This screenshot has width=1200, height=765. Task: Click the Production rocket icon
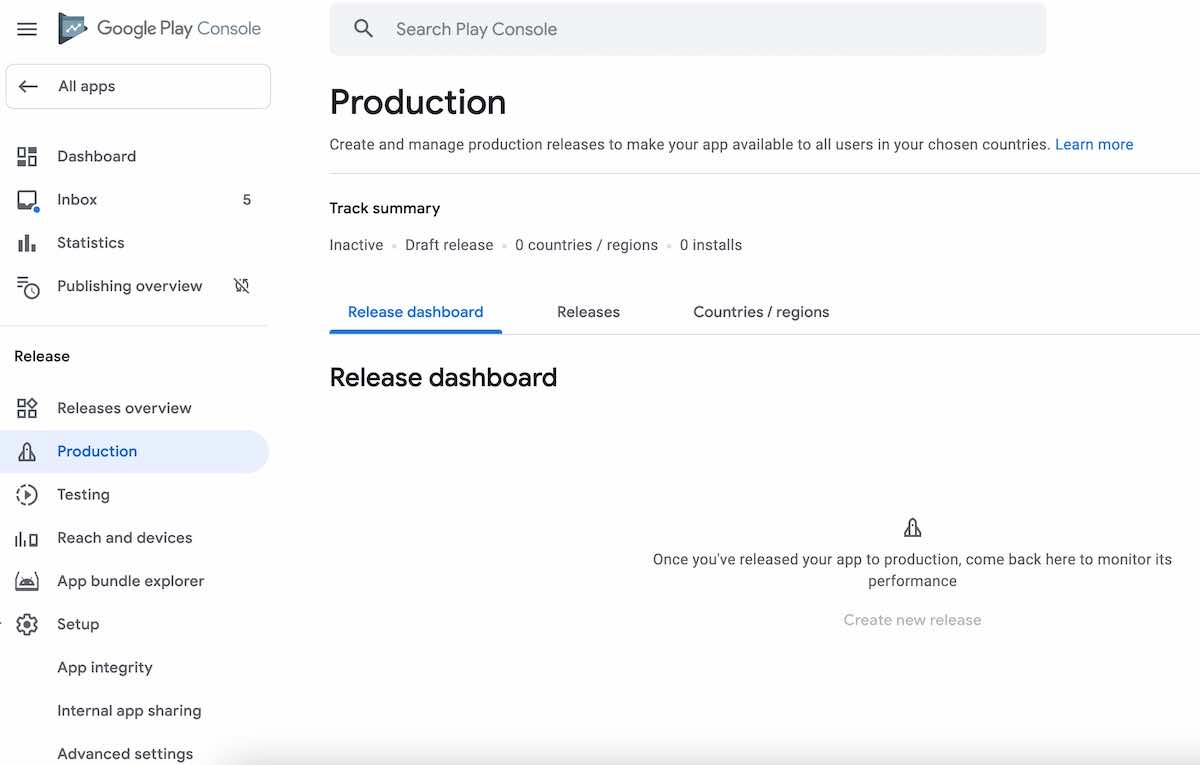click(x=26, y=451)
